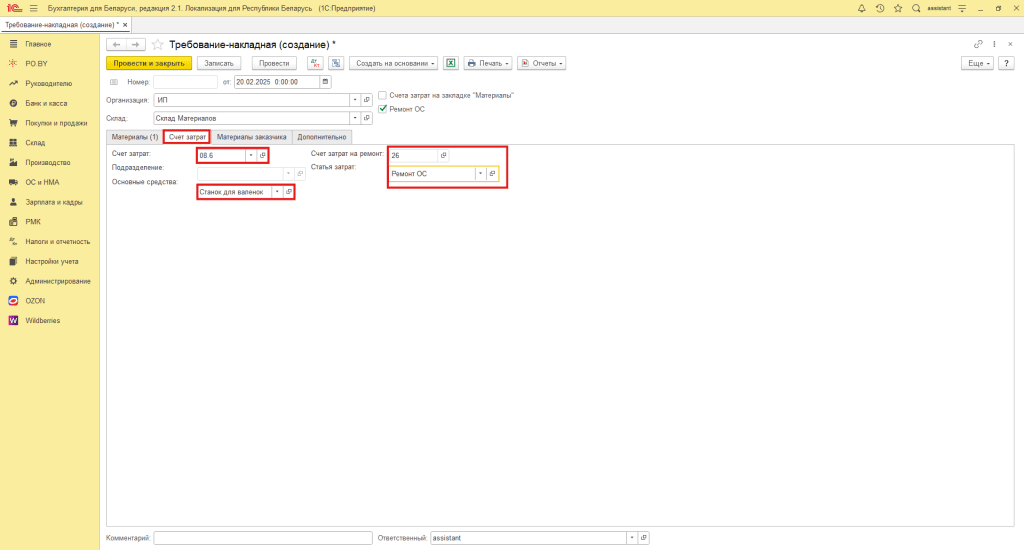Open the Зарплата и кадры section

pyautogui.click(x=54, y=202)
